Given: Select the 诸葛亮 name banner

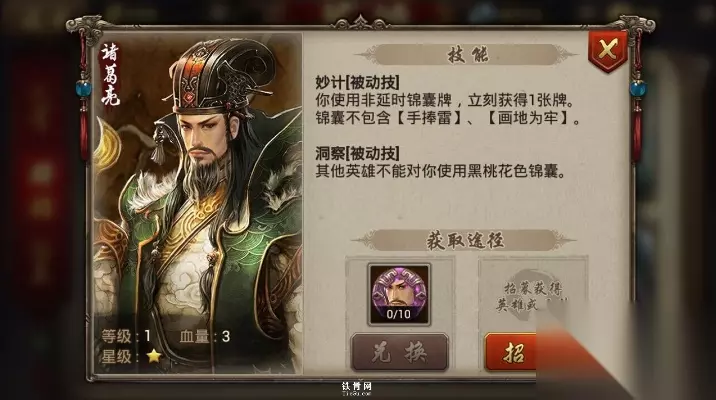Looking at the screenshot, I should (110, 74).
